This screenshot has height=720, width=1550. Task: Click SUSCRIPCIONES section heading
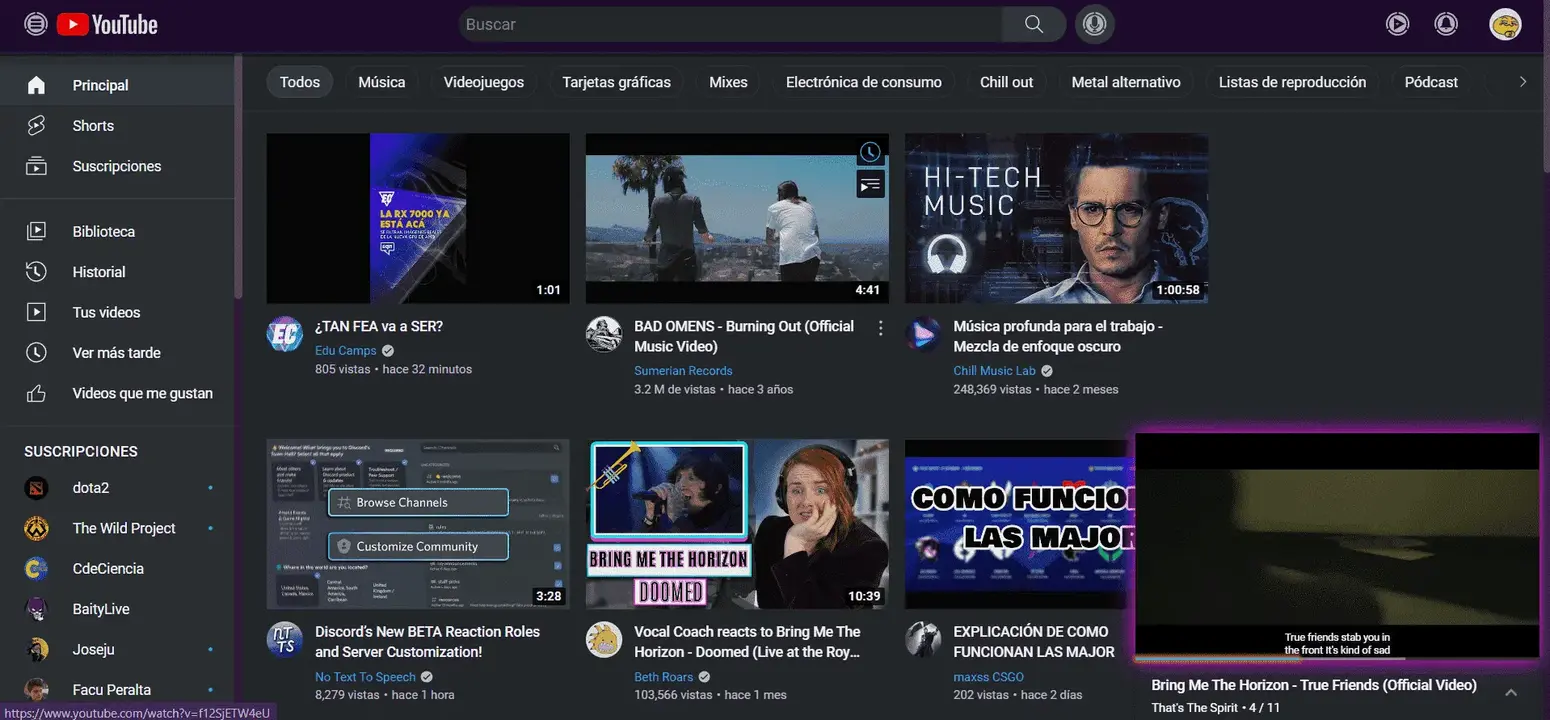(x=81, y=452)
